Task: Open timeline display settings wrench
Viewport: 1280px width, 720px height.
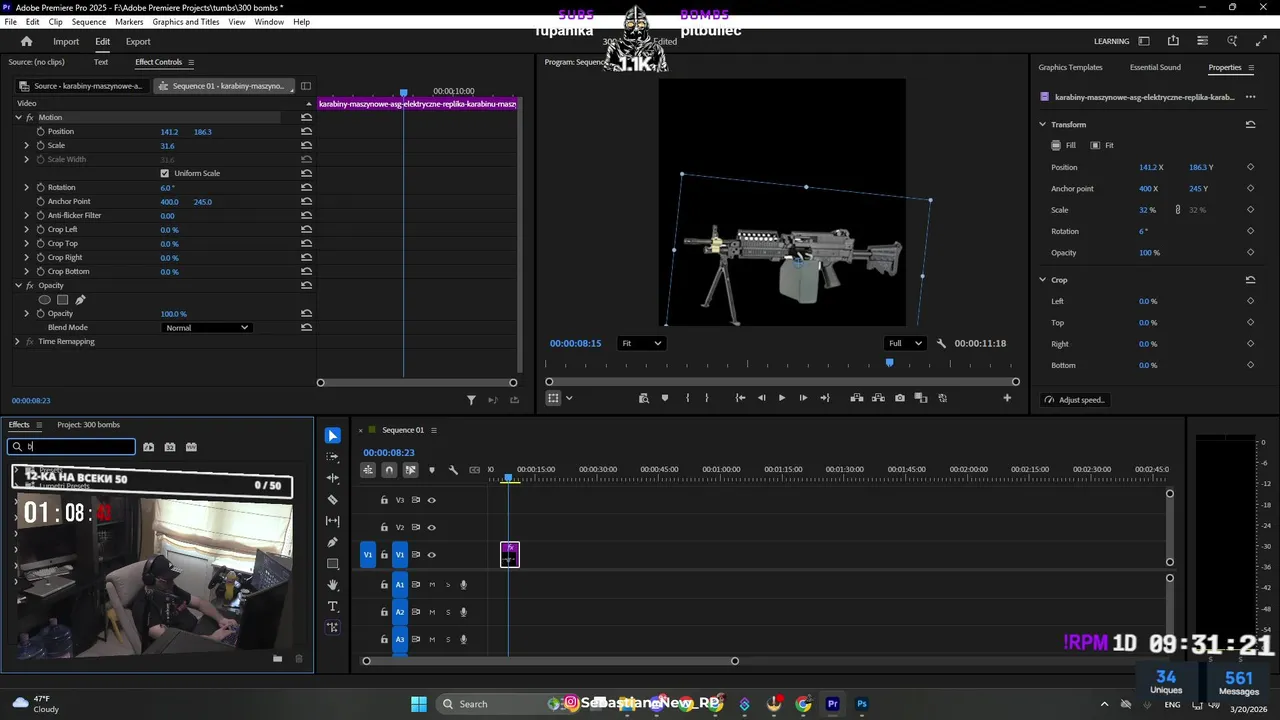Action: [453, 470]
